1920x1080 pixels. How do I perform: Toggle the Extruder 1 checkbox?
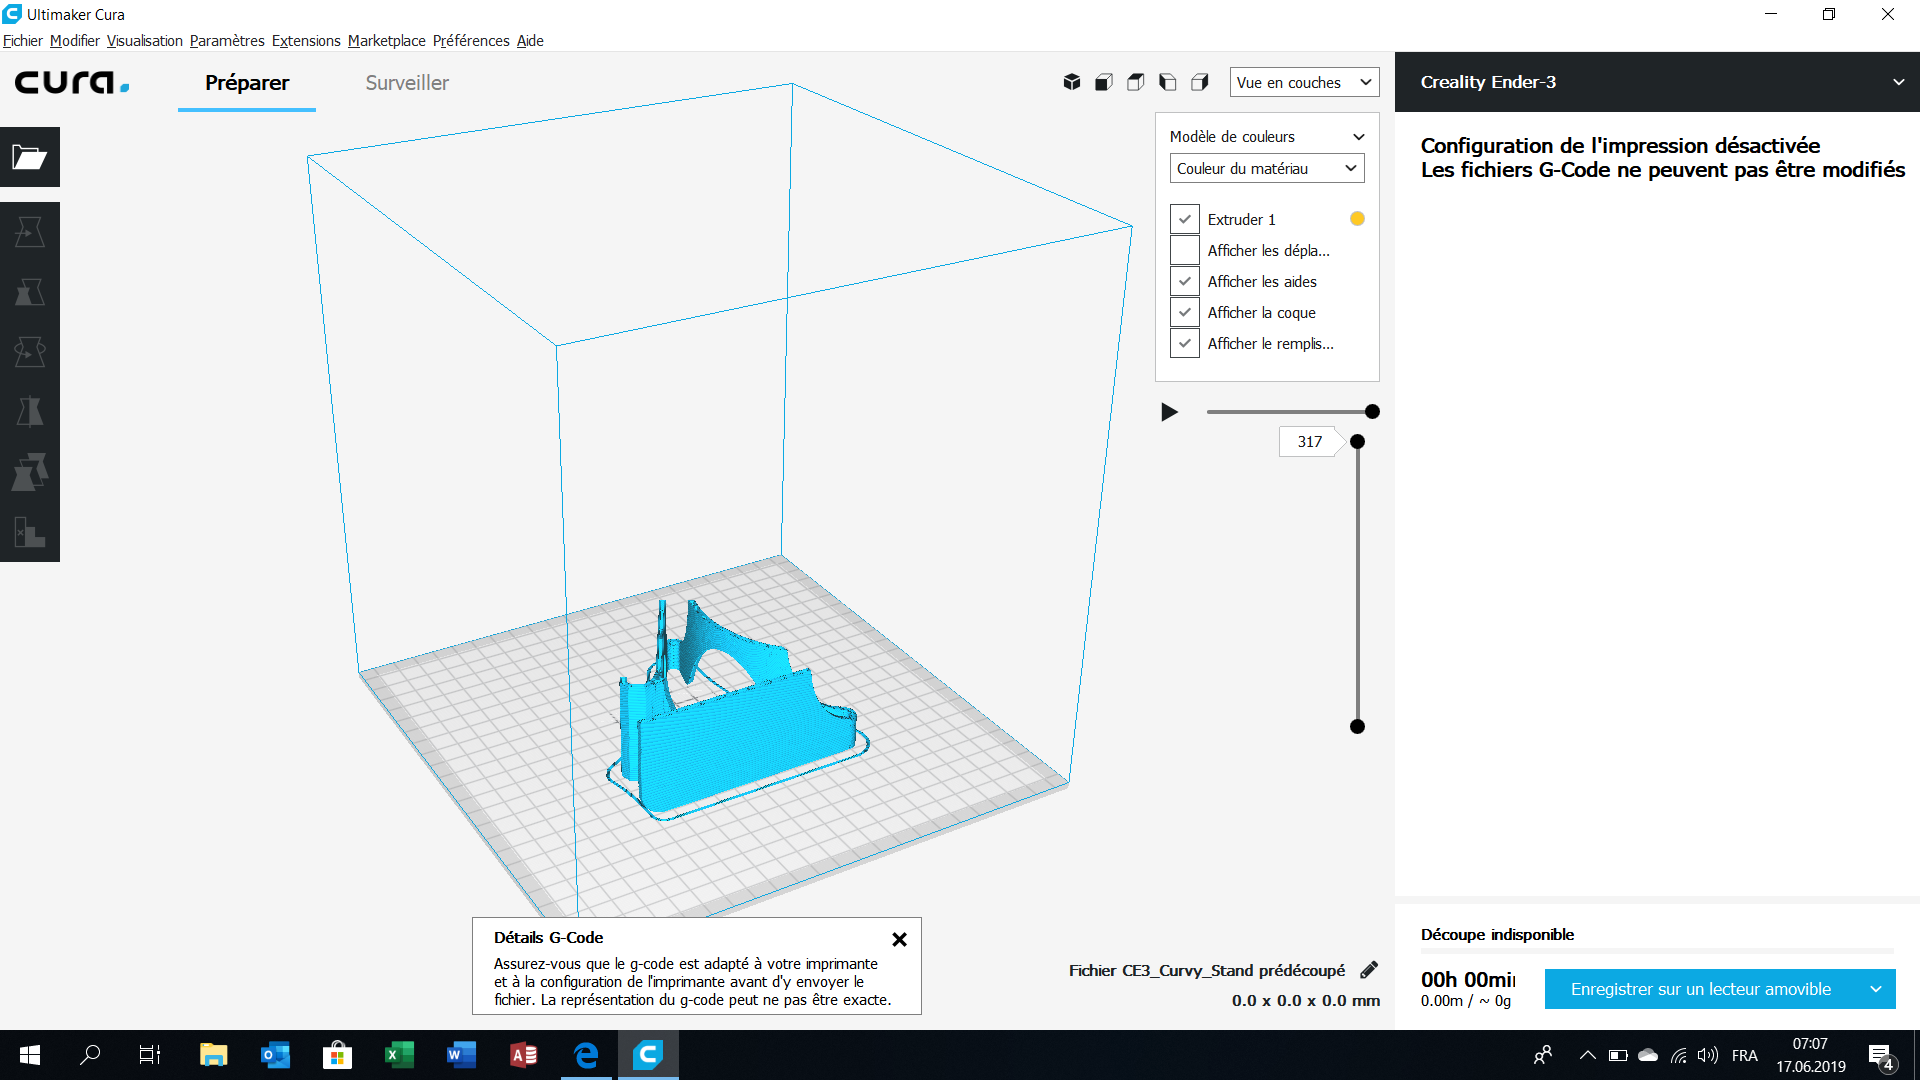tap(1184, 219)
